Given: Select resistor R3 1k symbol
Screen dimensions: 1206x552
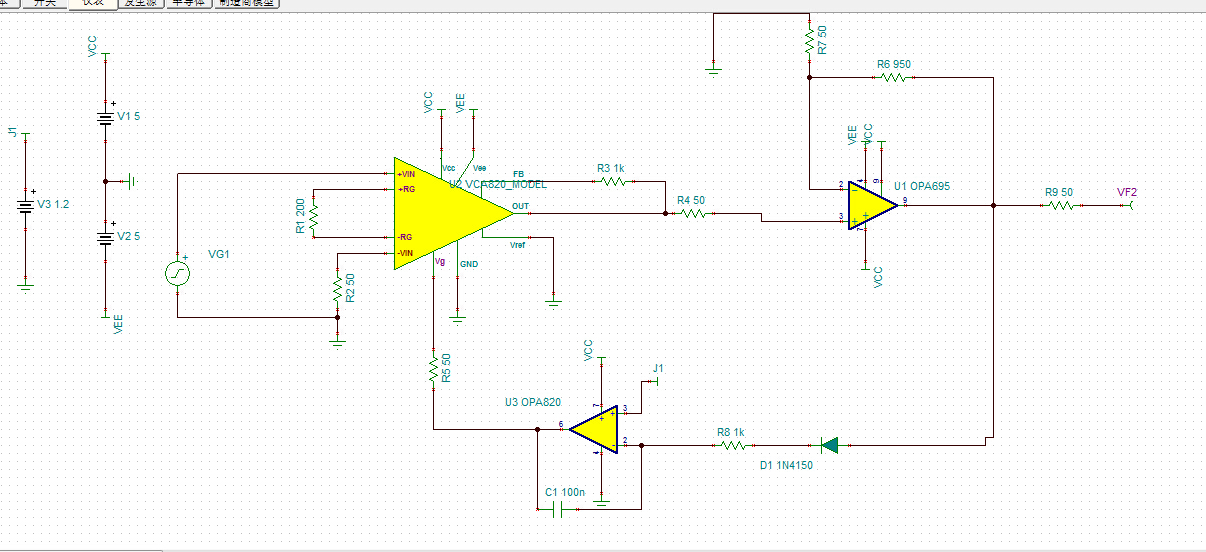Looking at the screenshot, I should click(x=610, y=181).
